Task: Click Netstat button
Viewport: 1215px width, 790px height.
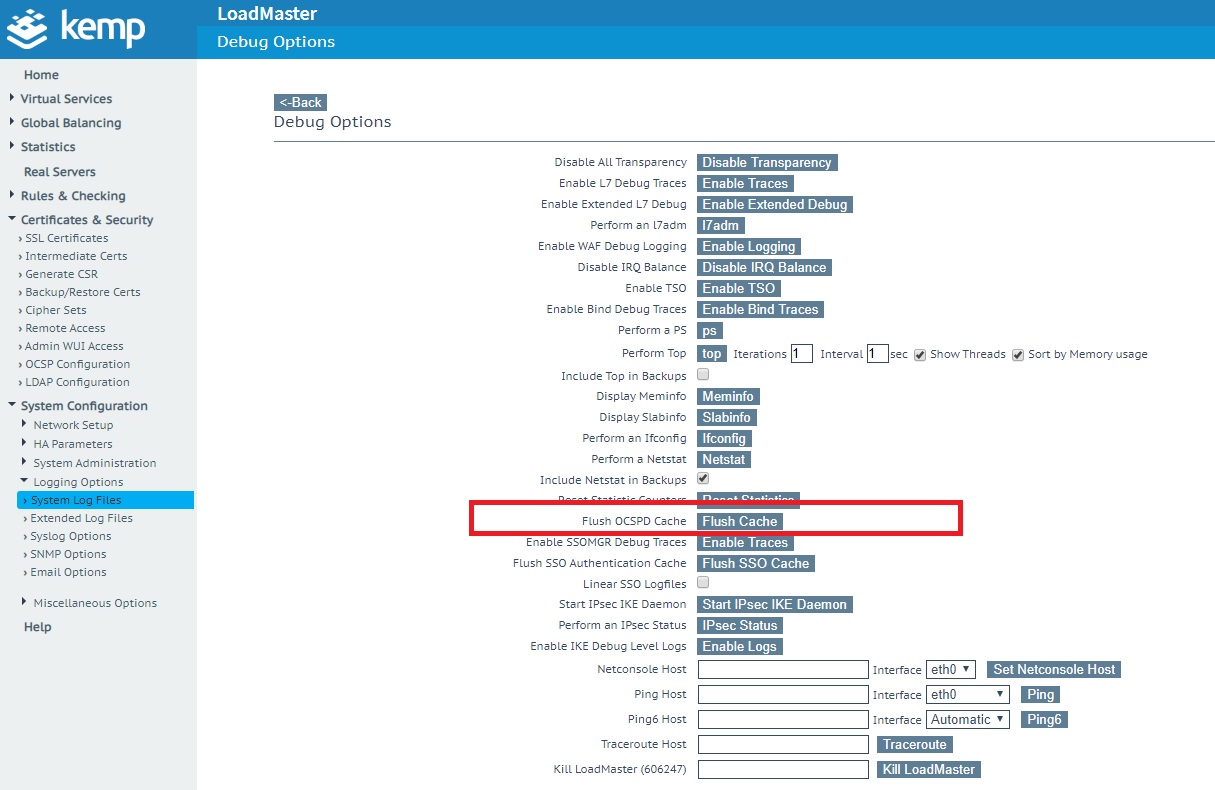Action: 724,459
